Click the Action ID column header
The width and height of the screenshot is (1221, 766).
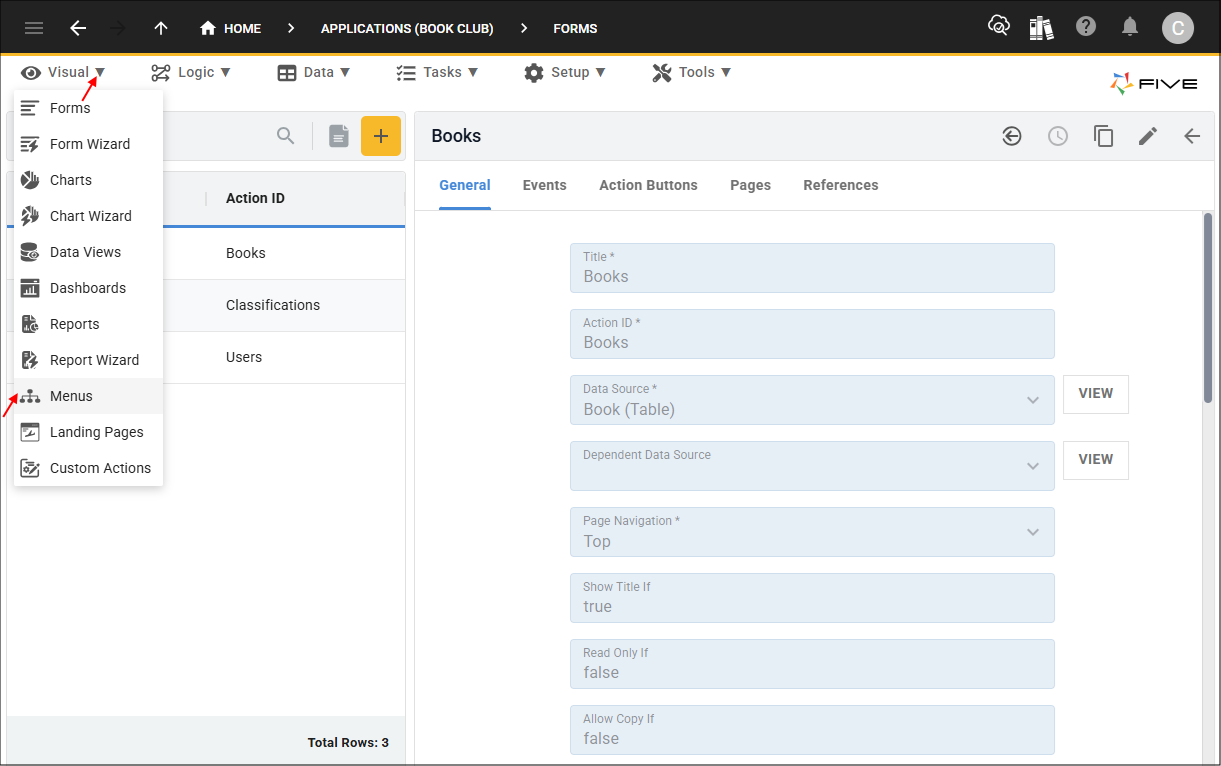(x=255, y=198)
